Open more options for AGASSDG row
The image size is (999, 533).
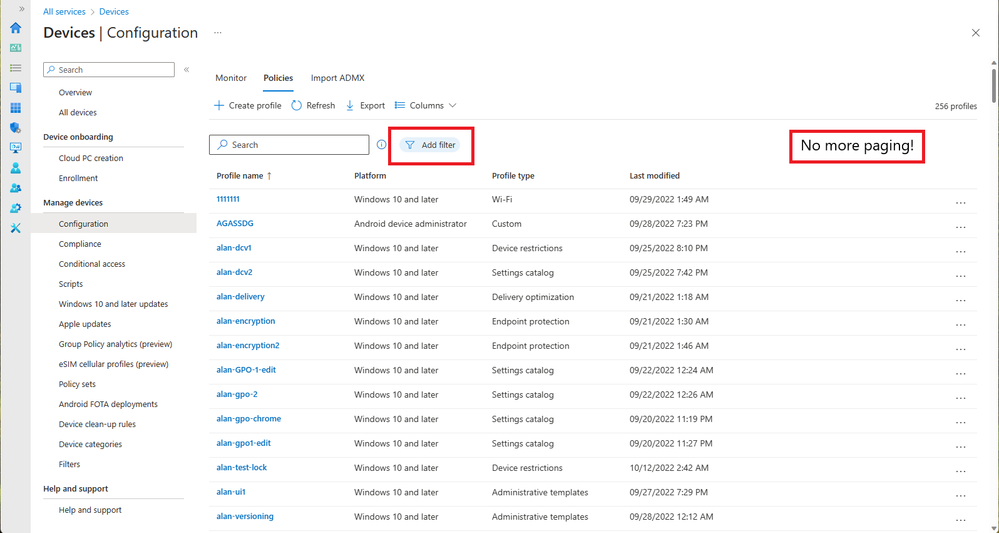[x=961, y=227]
